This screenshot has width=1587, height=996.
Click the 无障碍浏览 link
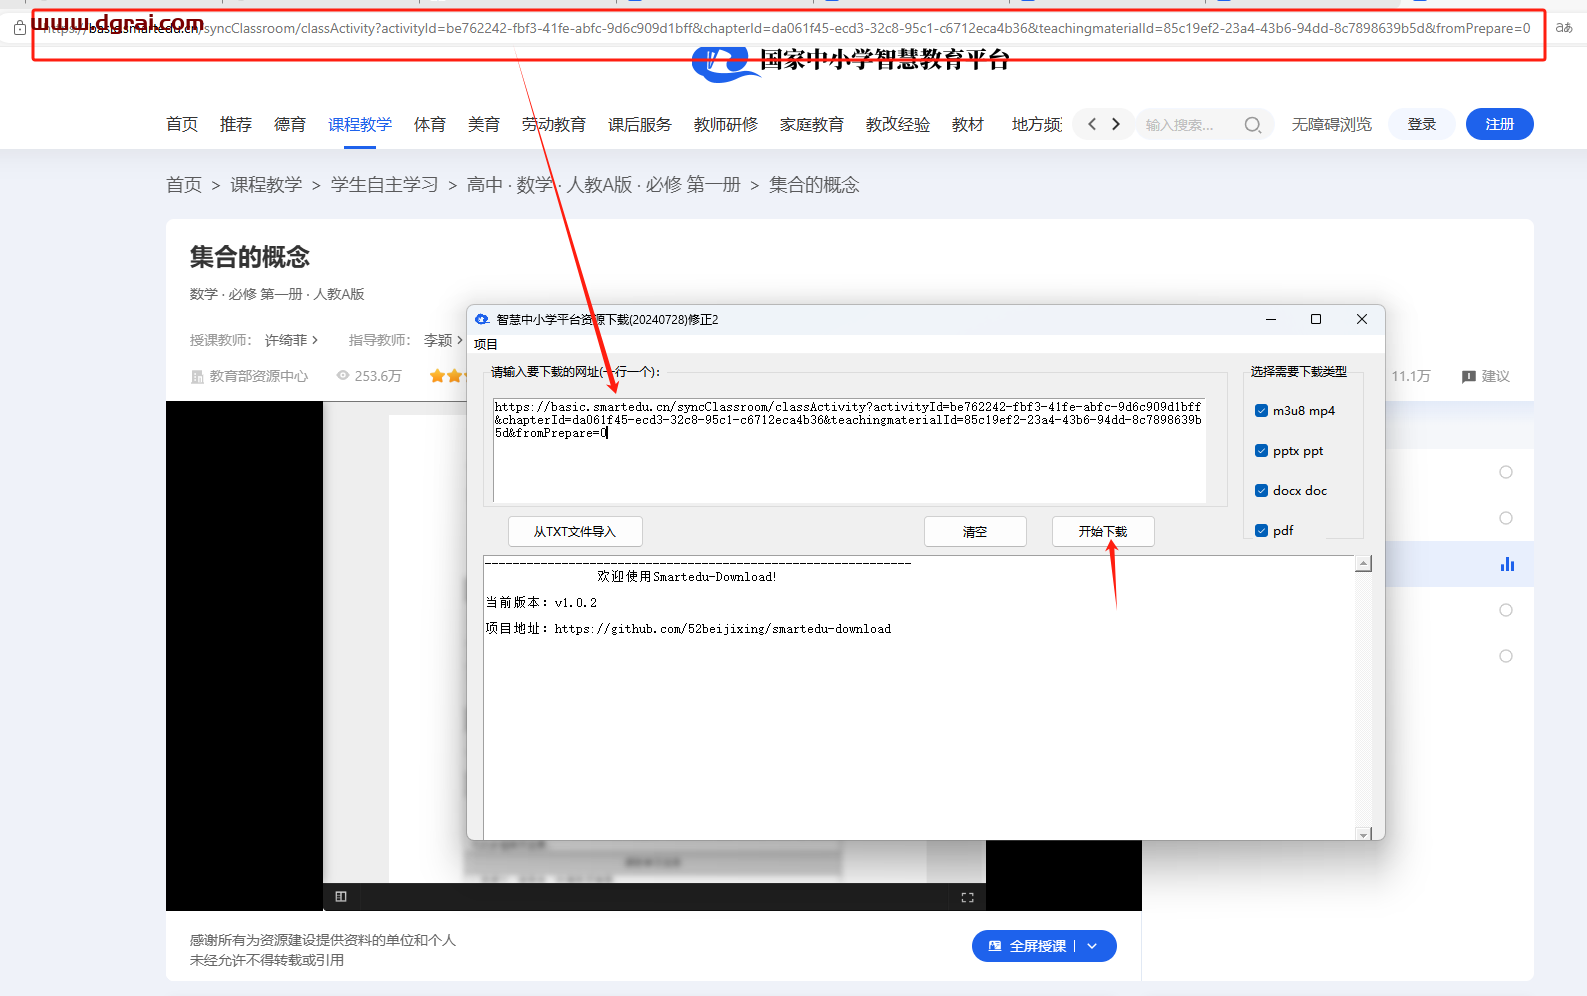(x=1332, y=124)
